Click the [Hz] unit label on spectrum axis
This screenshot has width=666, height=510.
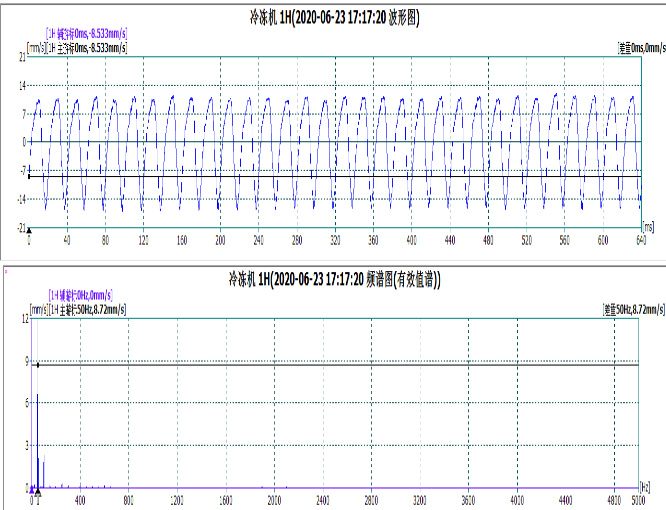(x=646, y=488)
